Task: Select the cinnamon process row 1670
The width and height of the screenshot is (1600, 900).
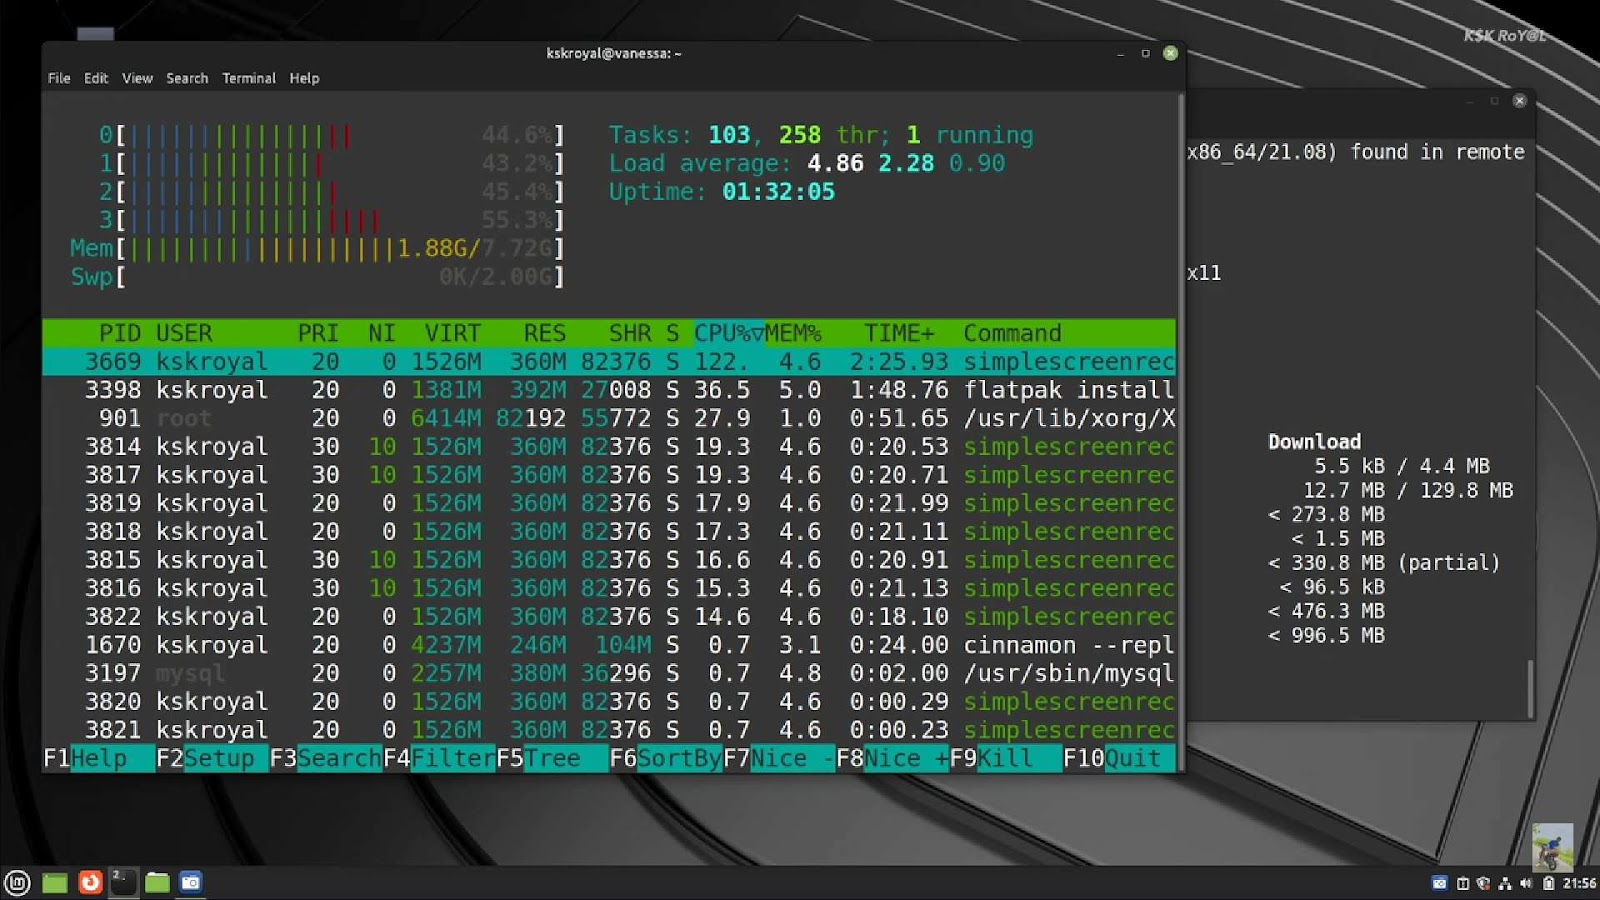Action: (609, 645)
